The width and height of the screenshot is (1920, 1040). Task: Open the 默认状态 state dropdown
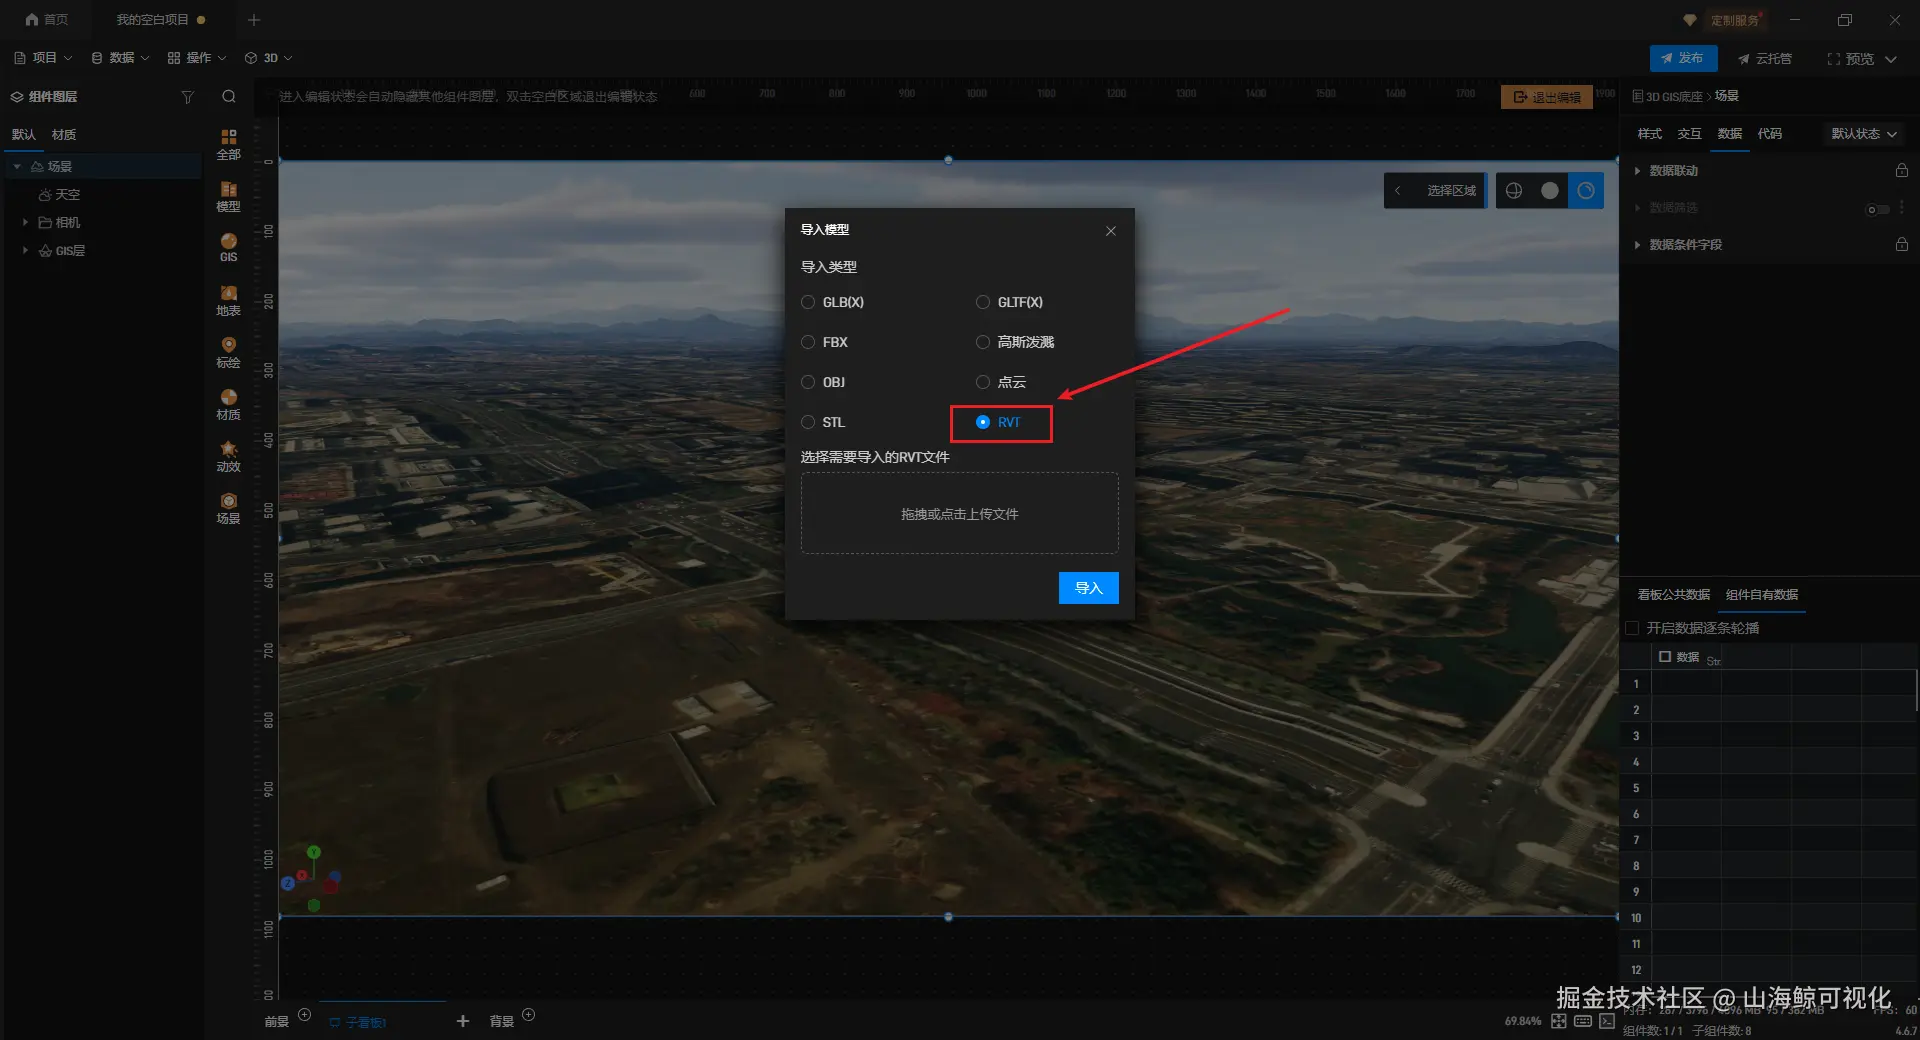tap(1864, 134)
